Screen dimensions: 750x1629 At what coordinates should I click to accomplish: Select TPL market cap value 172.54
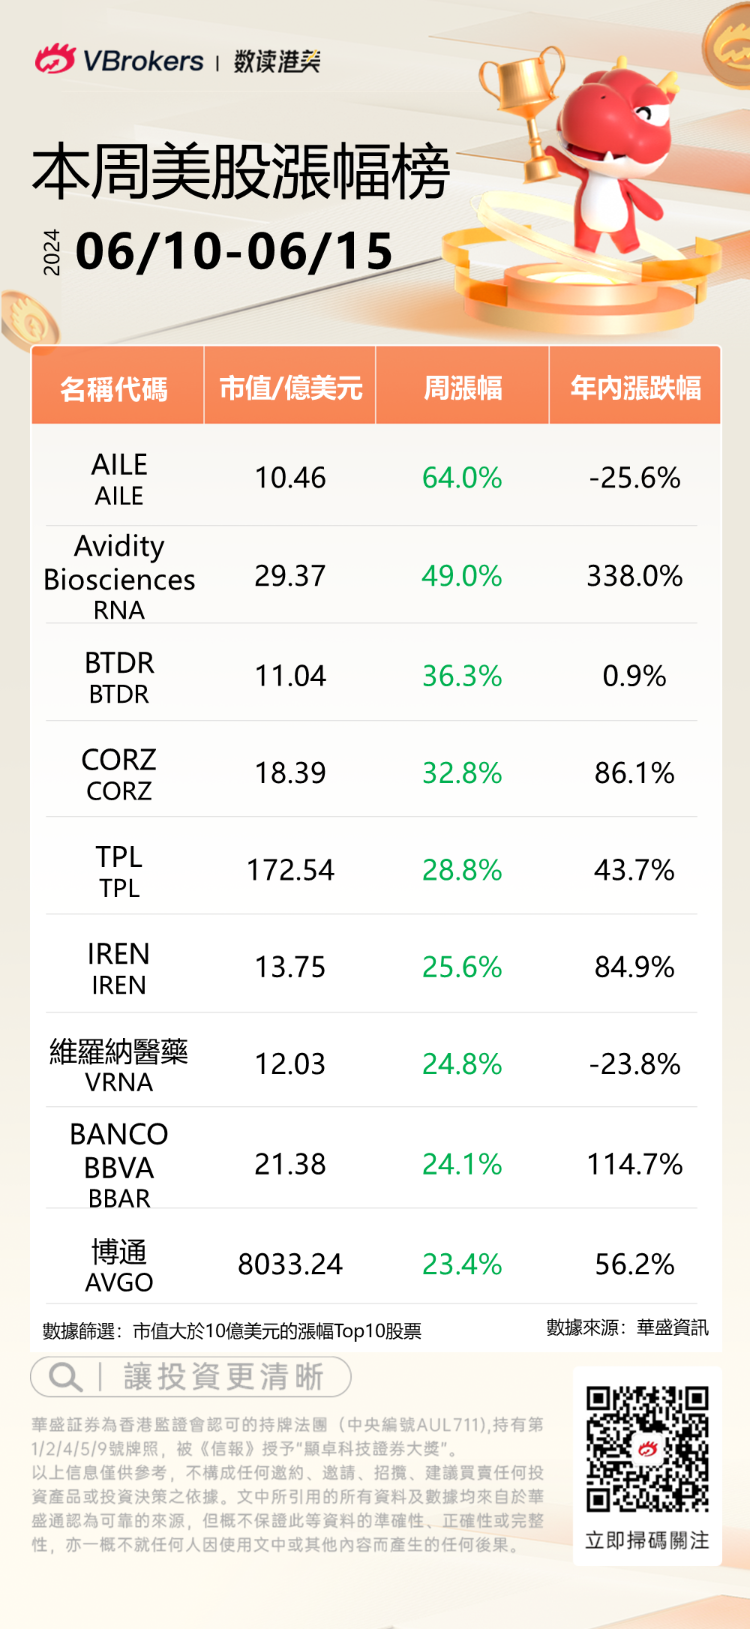290,870
